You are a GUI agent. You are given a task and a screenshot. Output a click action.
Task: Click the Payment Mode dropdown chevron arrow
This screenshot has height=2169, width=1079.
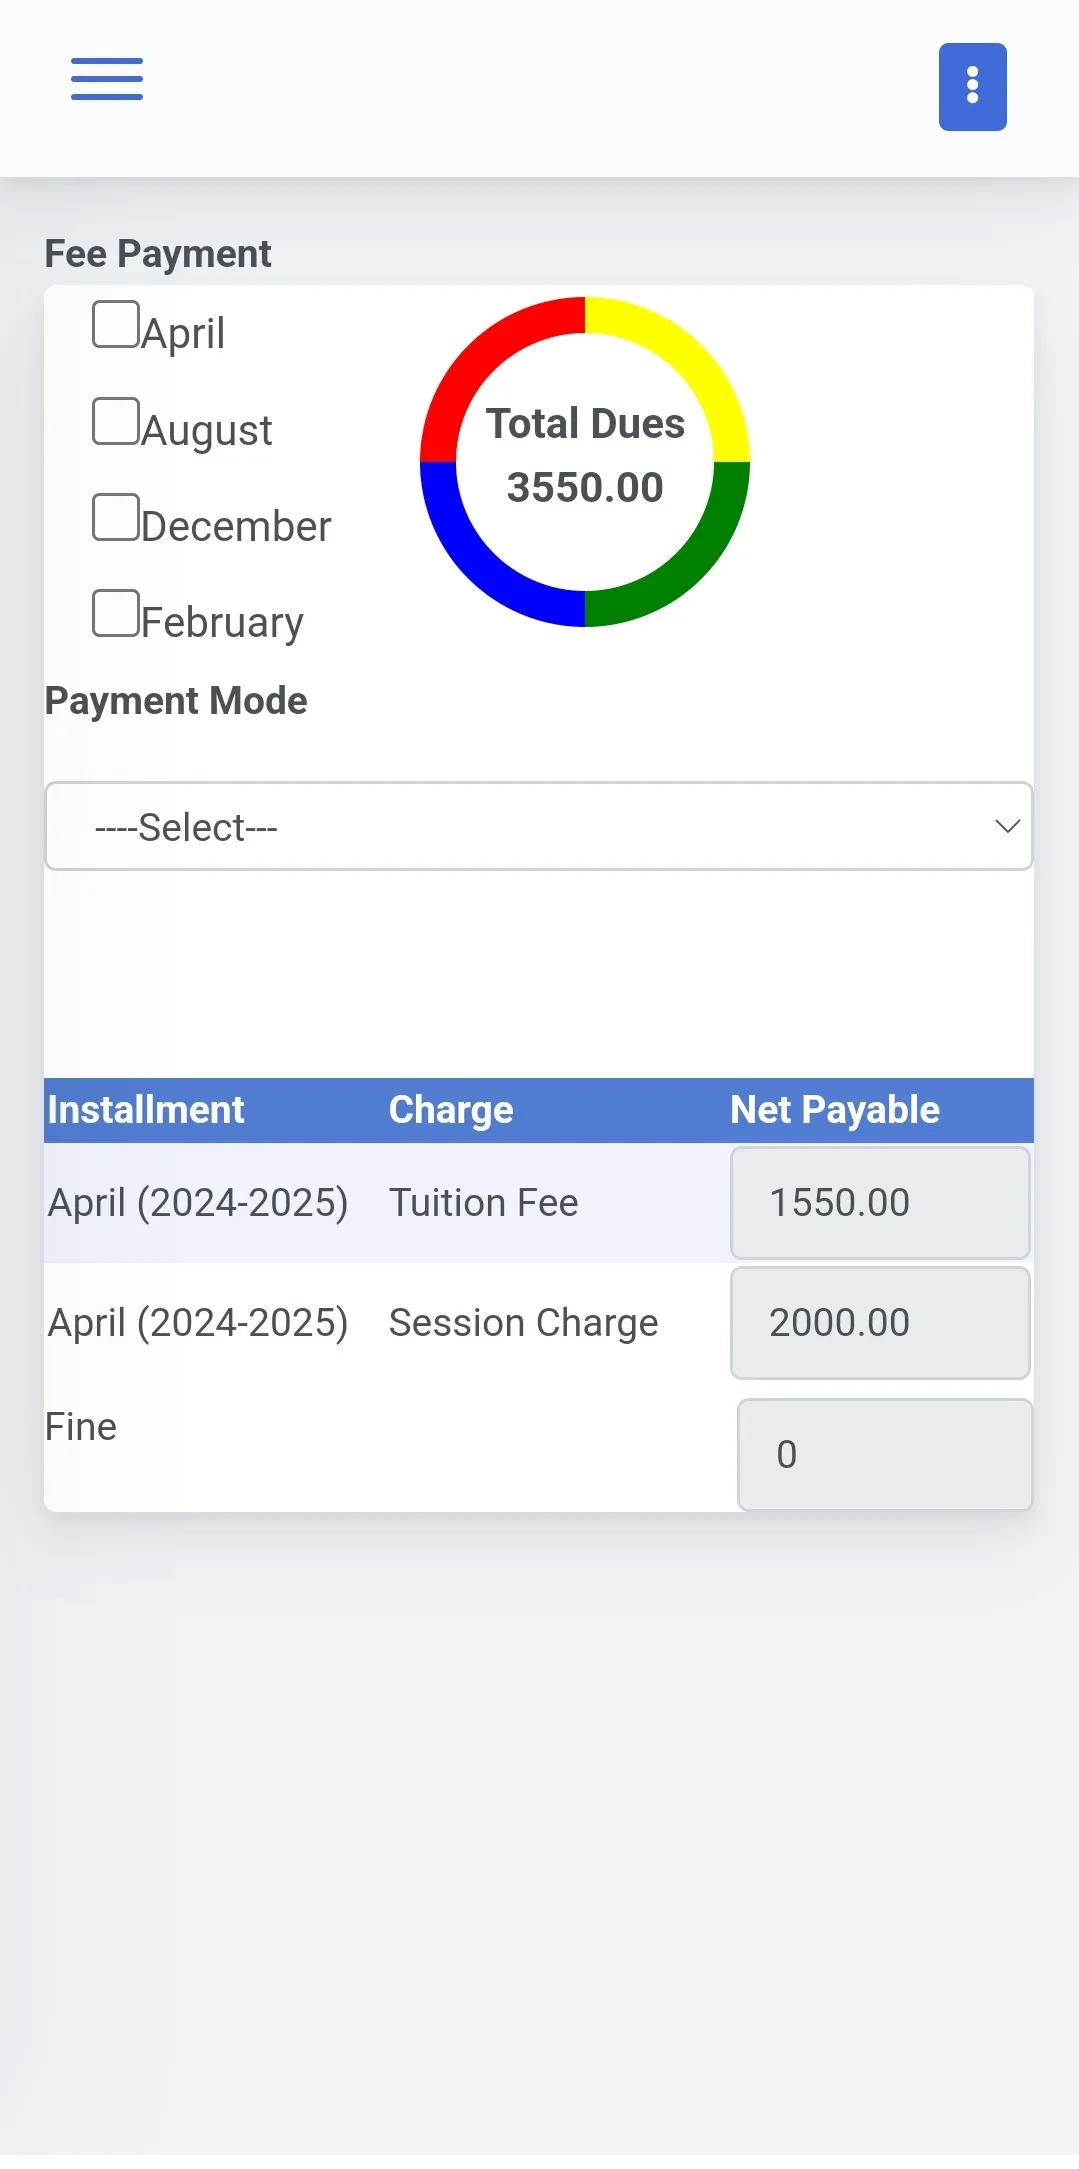(x=1007, y=826)
